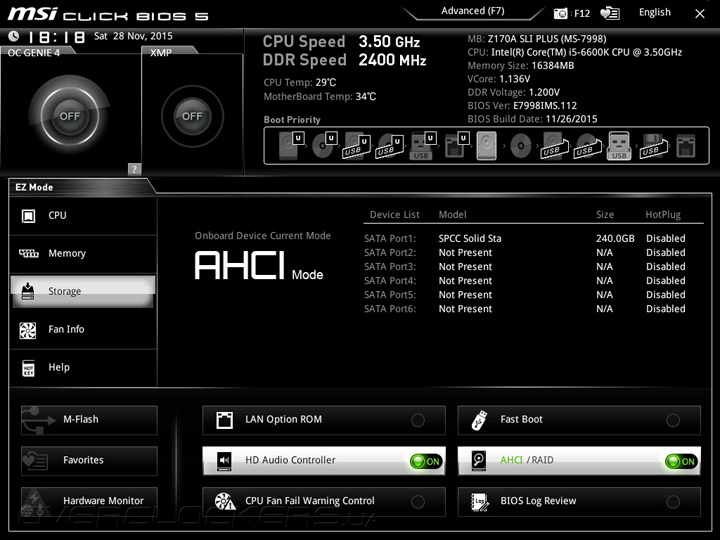This screenshot has width=720, height=540.
Task: Enable the Fast Boot toggle indicator
Action: click(x=673, y=420)
